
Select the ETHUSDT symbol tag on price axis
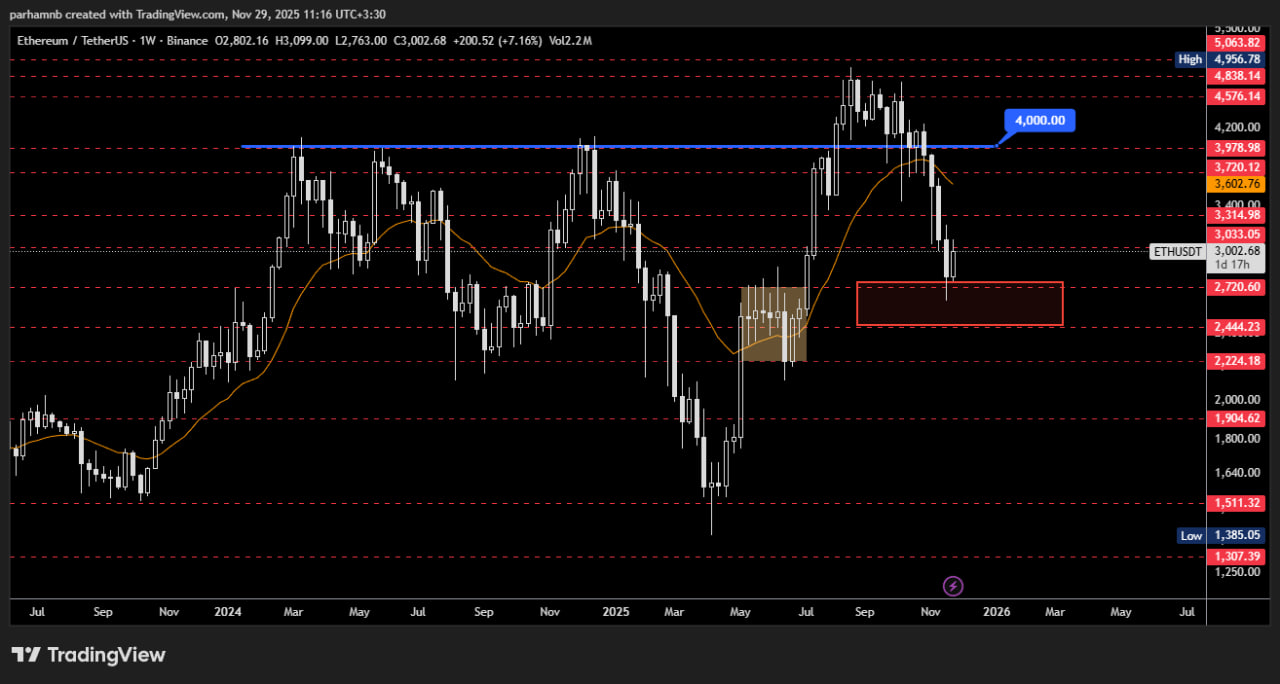point(1177,252)
